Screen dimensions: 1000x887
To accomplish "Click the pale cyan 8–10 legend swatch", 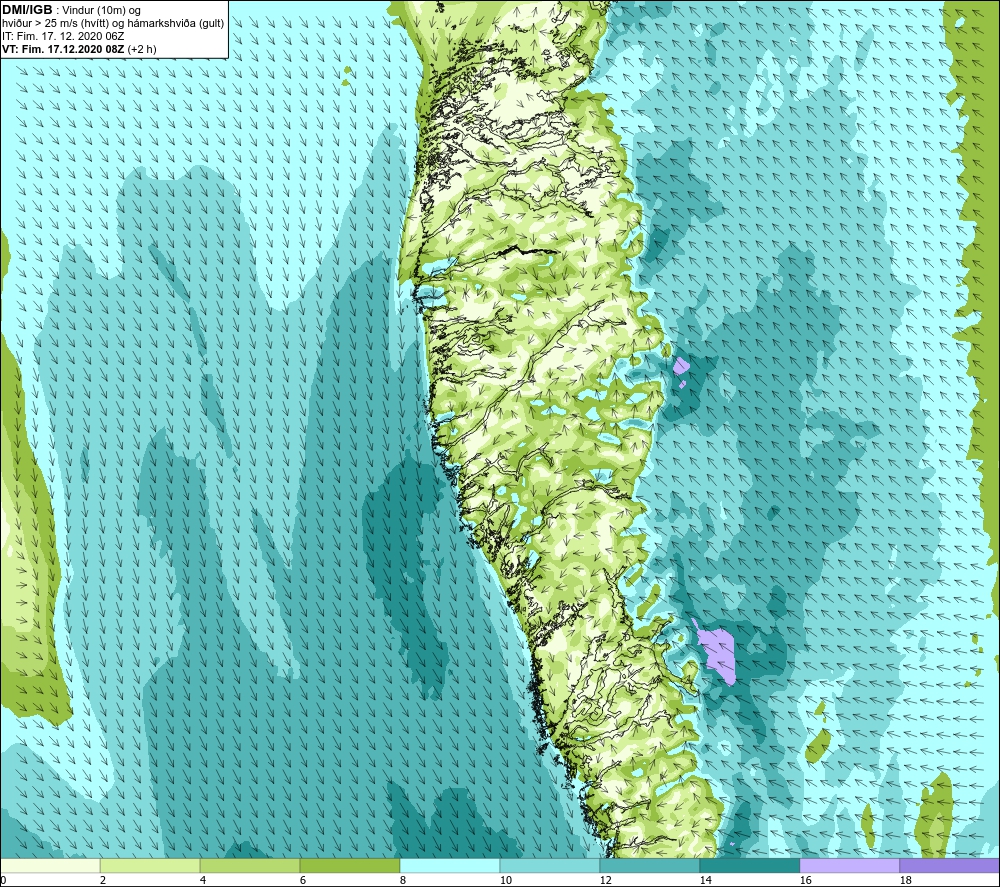I will [450, 865].
